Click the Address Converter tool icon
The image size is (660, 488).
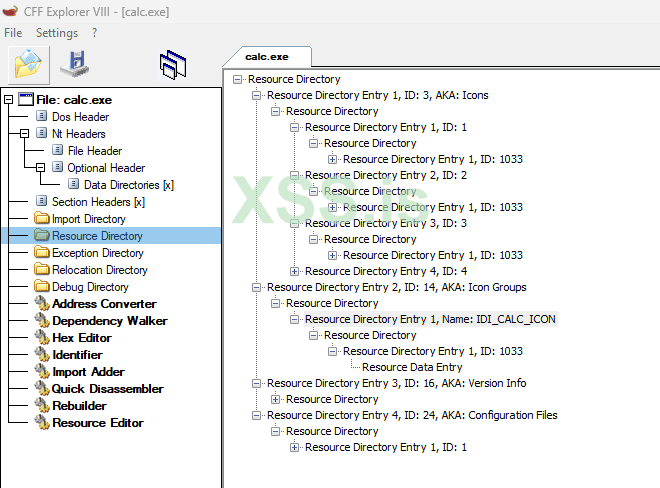42,304
